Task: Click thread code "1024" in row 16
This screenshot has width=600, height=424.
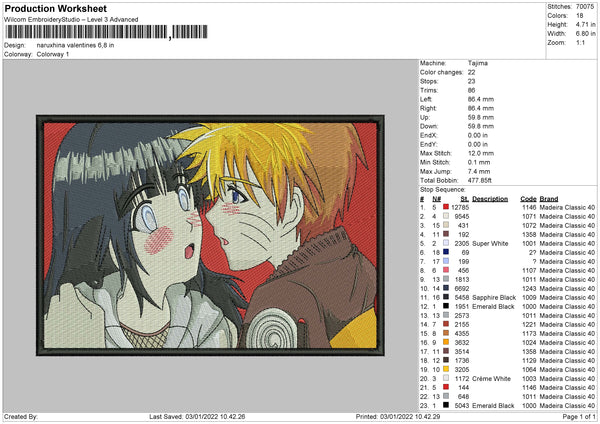Action: pos(529,342)
